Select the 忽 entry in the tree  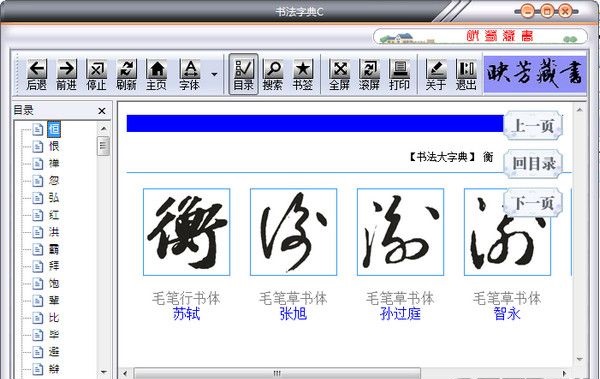(54, 181)
